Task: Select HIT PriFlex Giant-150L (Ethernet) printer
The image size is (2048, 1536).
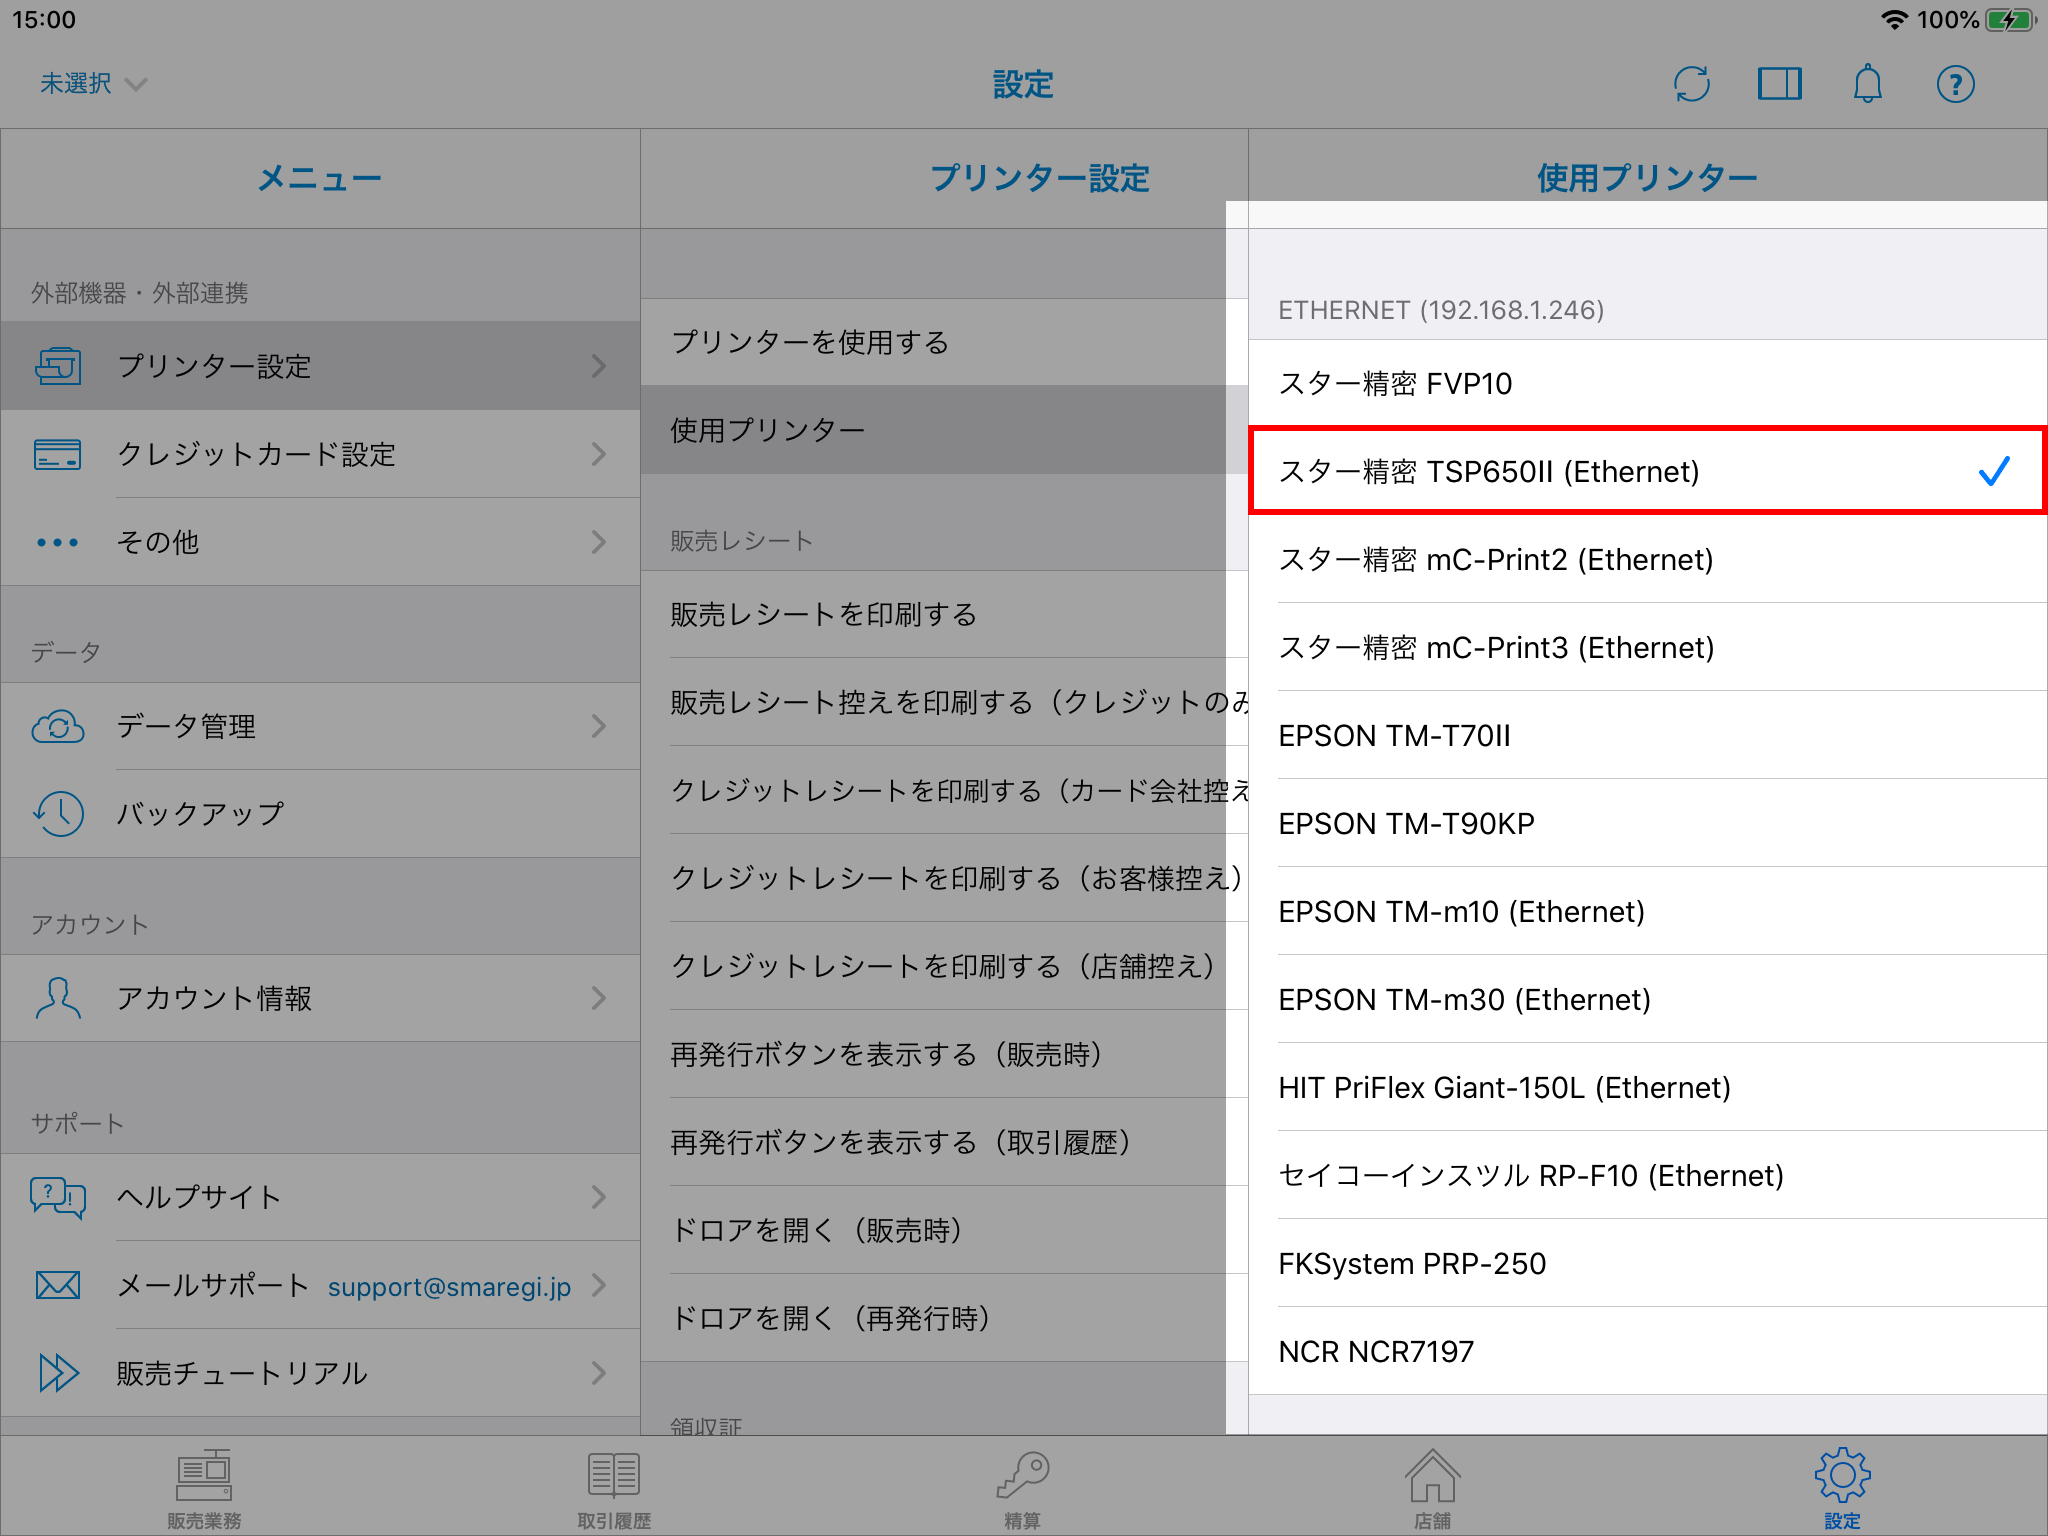Action: [1648, 1088]
